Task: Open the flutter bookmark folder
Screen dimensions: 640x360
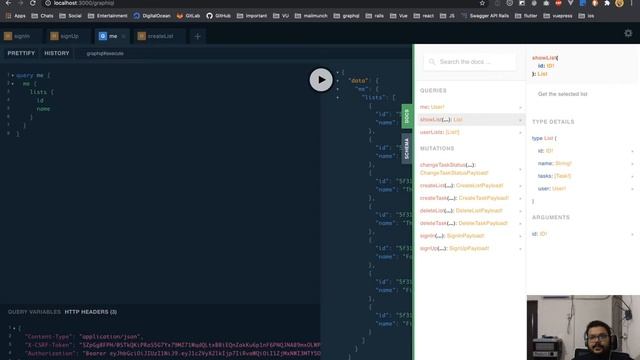Action: click(526, 16)
